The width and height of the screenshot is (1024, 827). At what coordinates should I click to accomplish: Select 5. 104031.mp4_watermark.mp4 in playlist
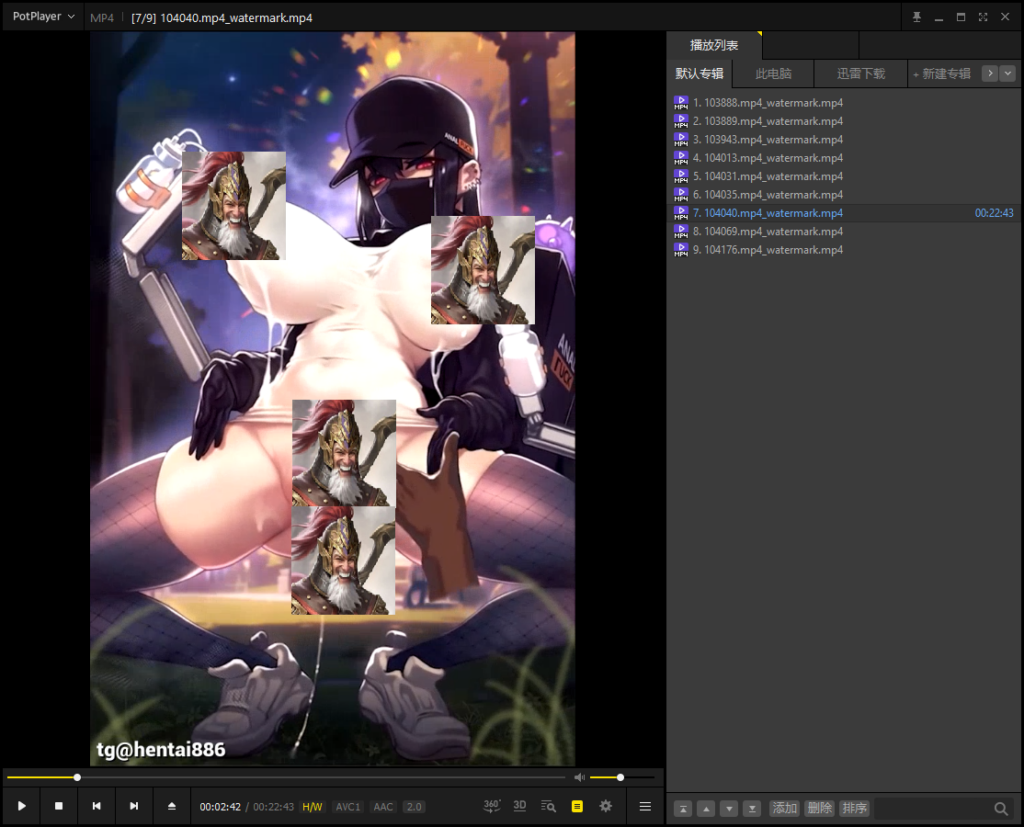[844, 176]
